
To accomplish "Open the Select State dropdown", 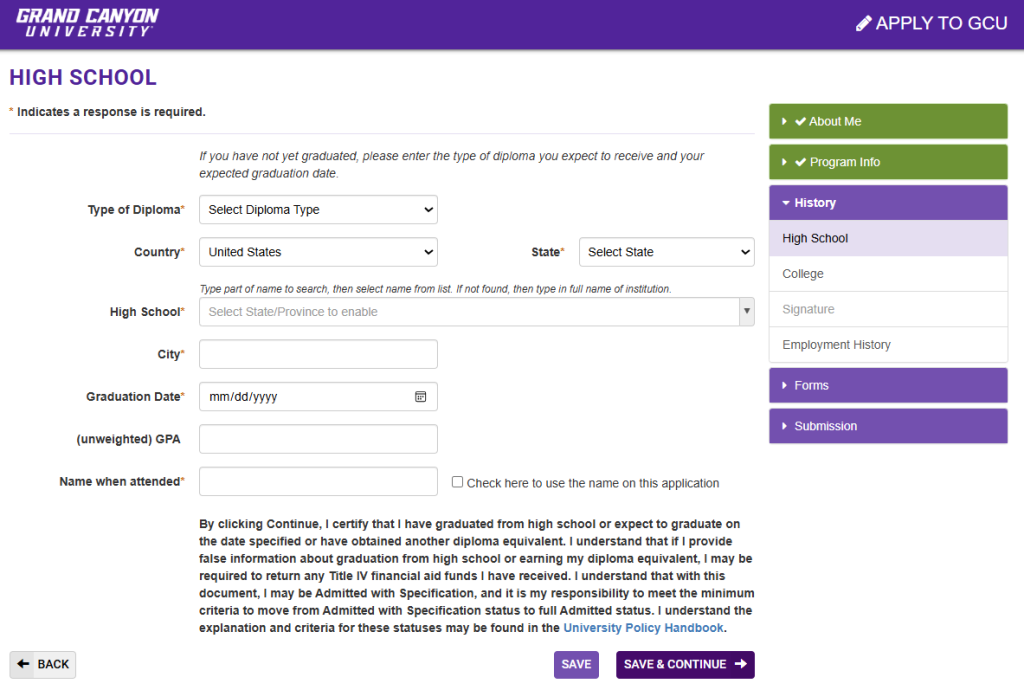I will click(666, 252).
